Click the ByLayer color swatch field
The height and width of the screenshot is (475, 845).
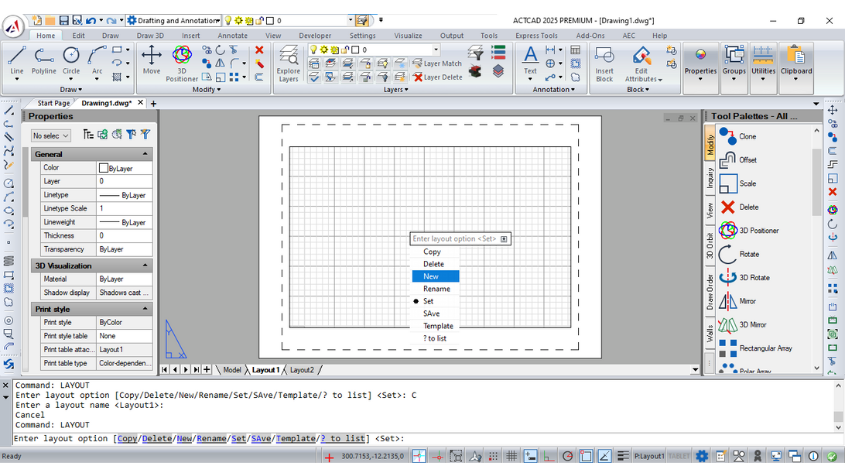click(124, 168)
